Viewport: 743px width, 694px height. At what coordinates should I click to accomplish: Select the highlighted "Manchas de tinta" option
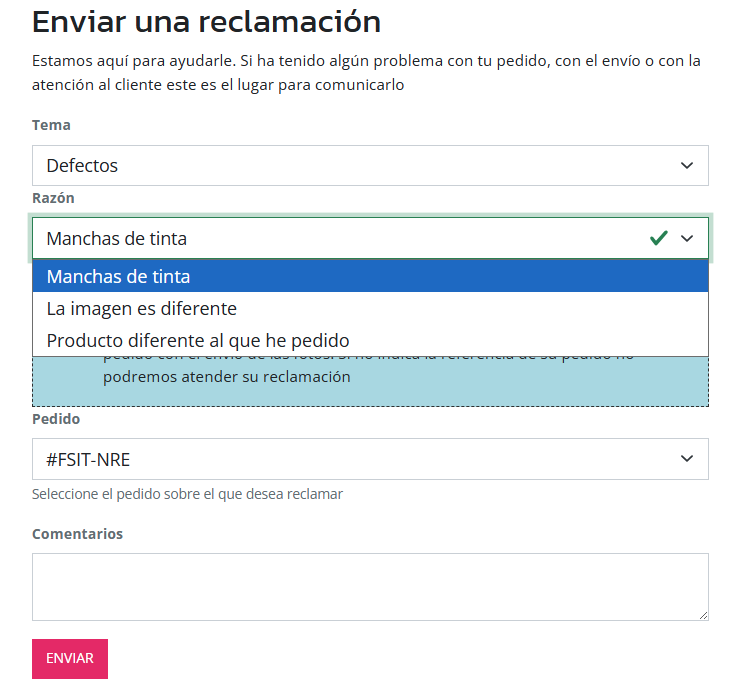pyautogui.click(x=118, y=276)
